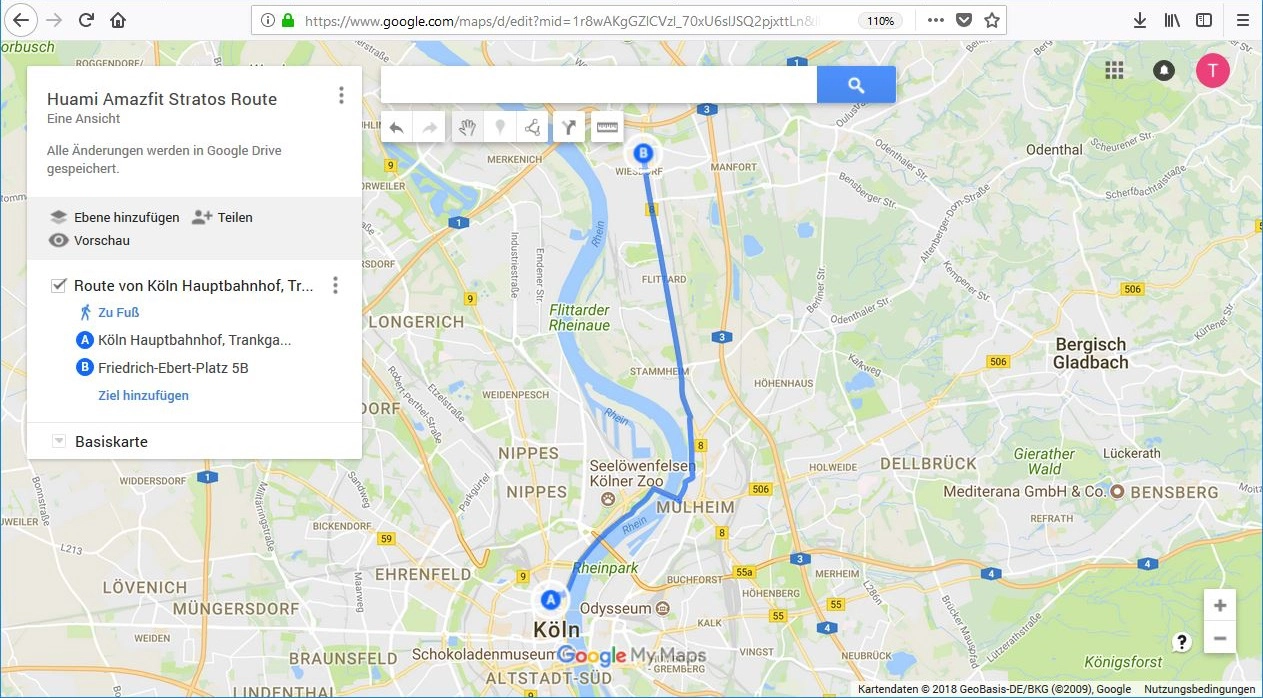1263x698 pixels.
Task: Select the hand pan tool
Action: (467, 127)
